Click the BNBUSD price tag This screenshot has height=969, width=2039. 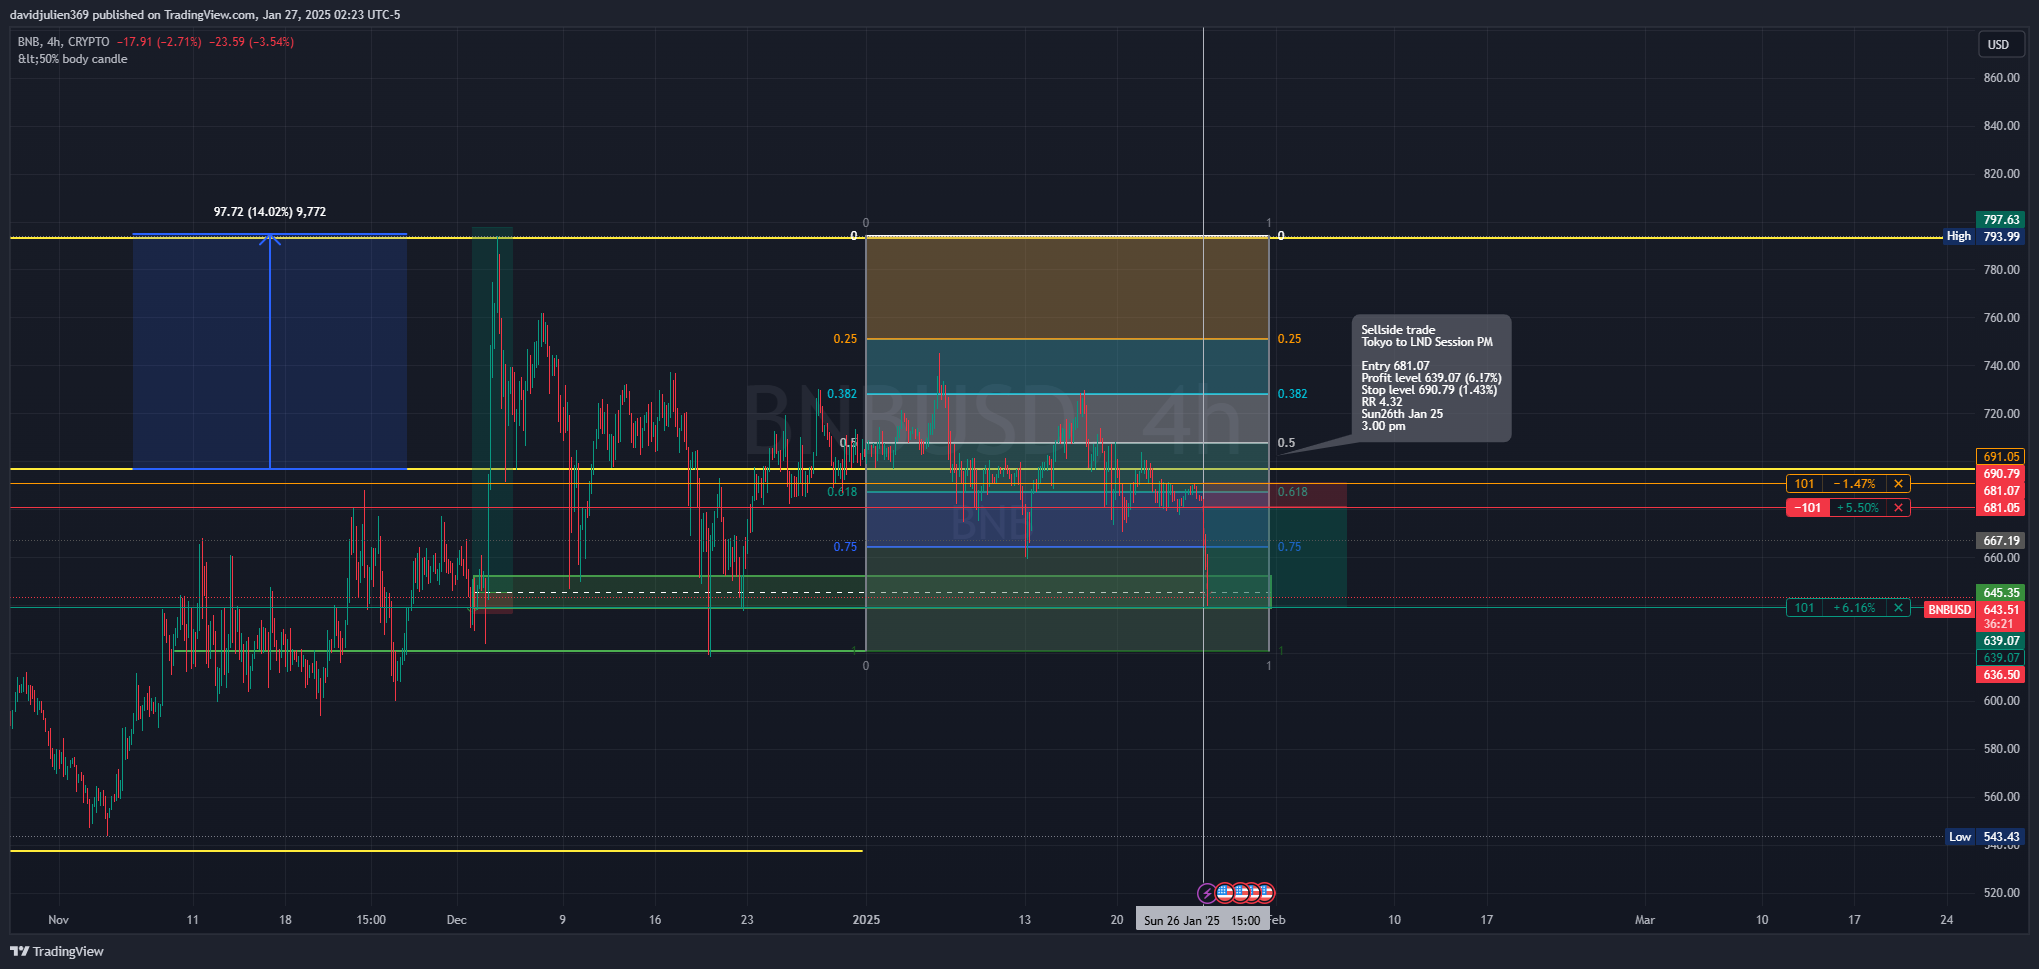tap(1949, 610)
